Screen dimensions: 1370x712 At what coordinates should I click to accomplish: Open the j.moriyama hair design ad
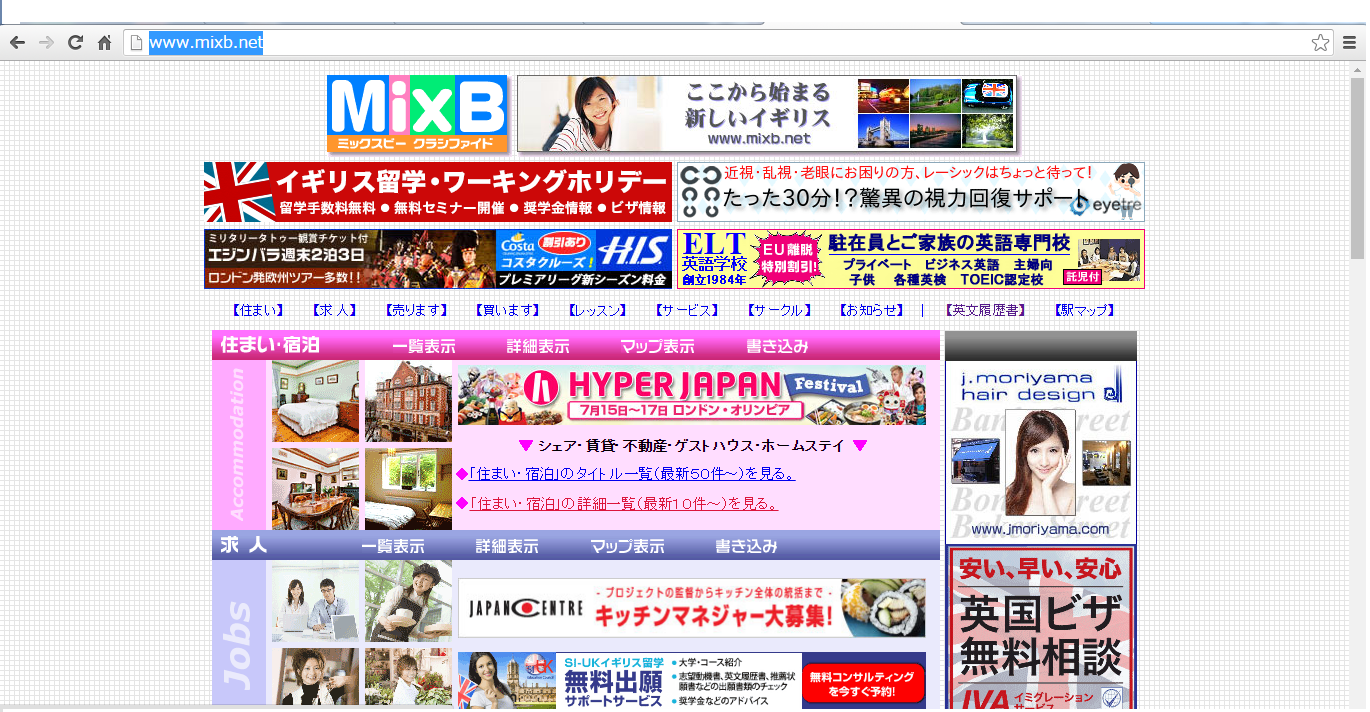1040,452
